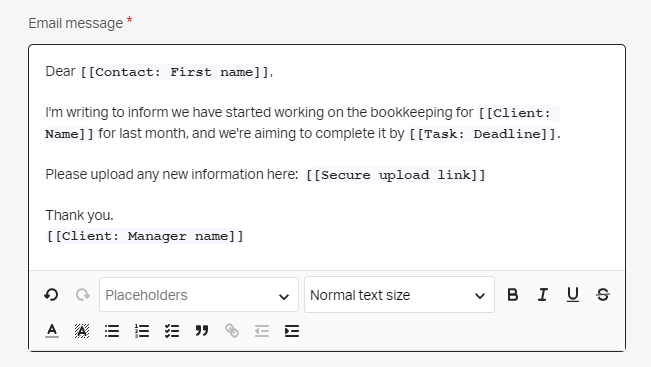This screenshot has height=367, width=651.
Task: Click the 'Please upload any new information here' text
Action: coord(171,174)
